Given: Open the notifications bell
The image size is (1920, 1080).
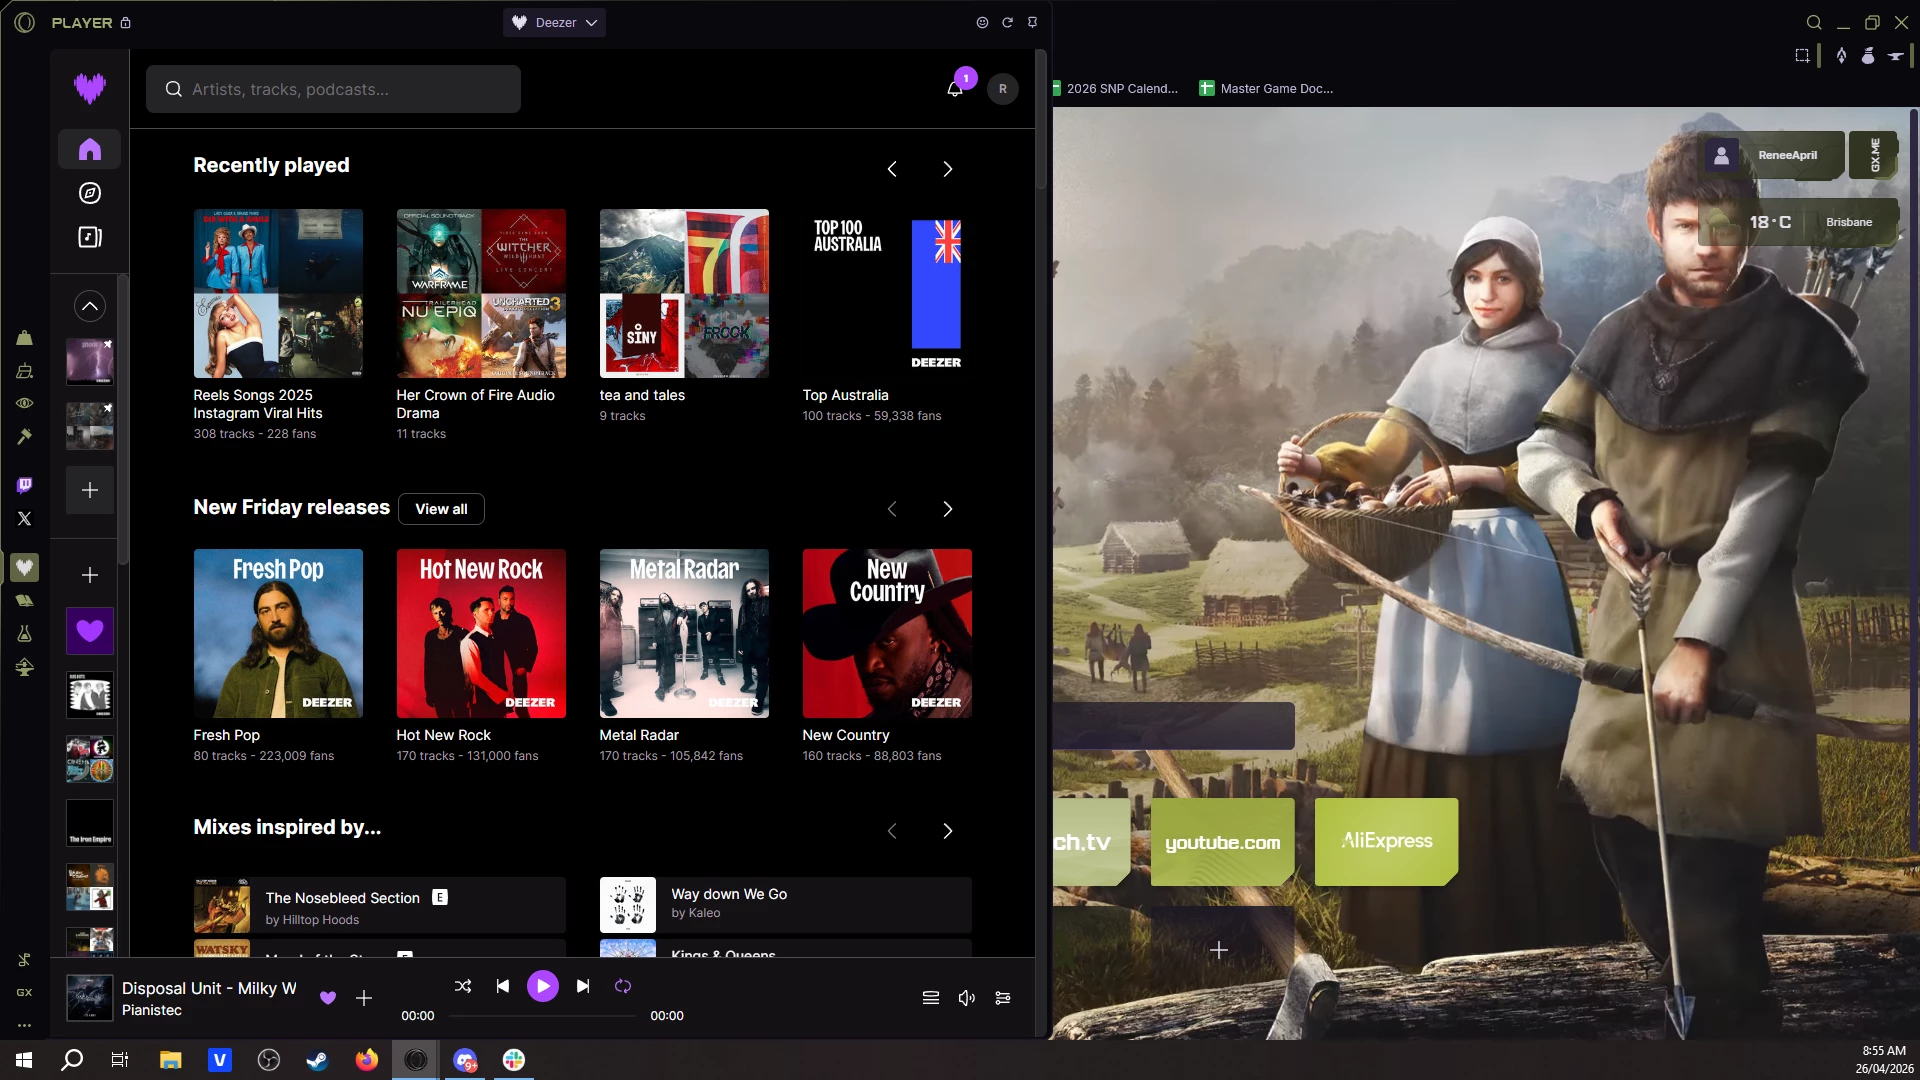Looking at the screenshot, I should tap(955, 89).
